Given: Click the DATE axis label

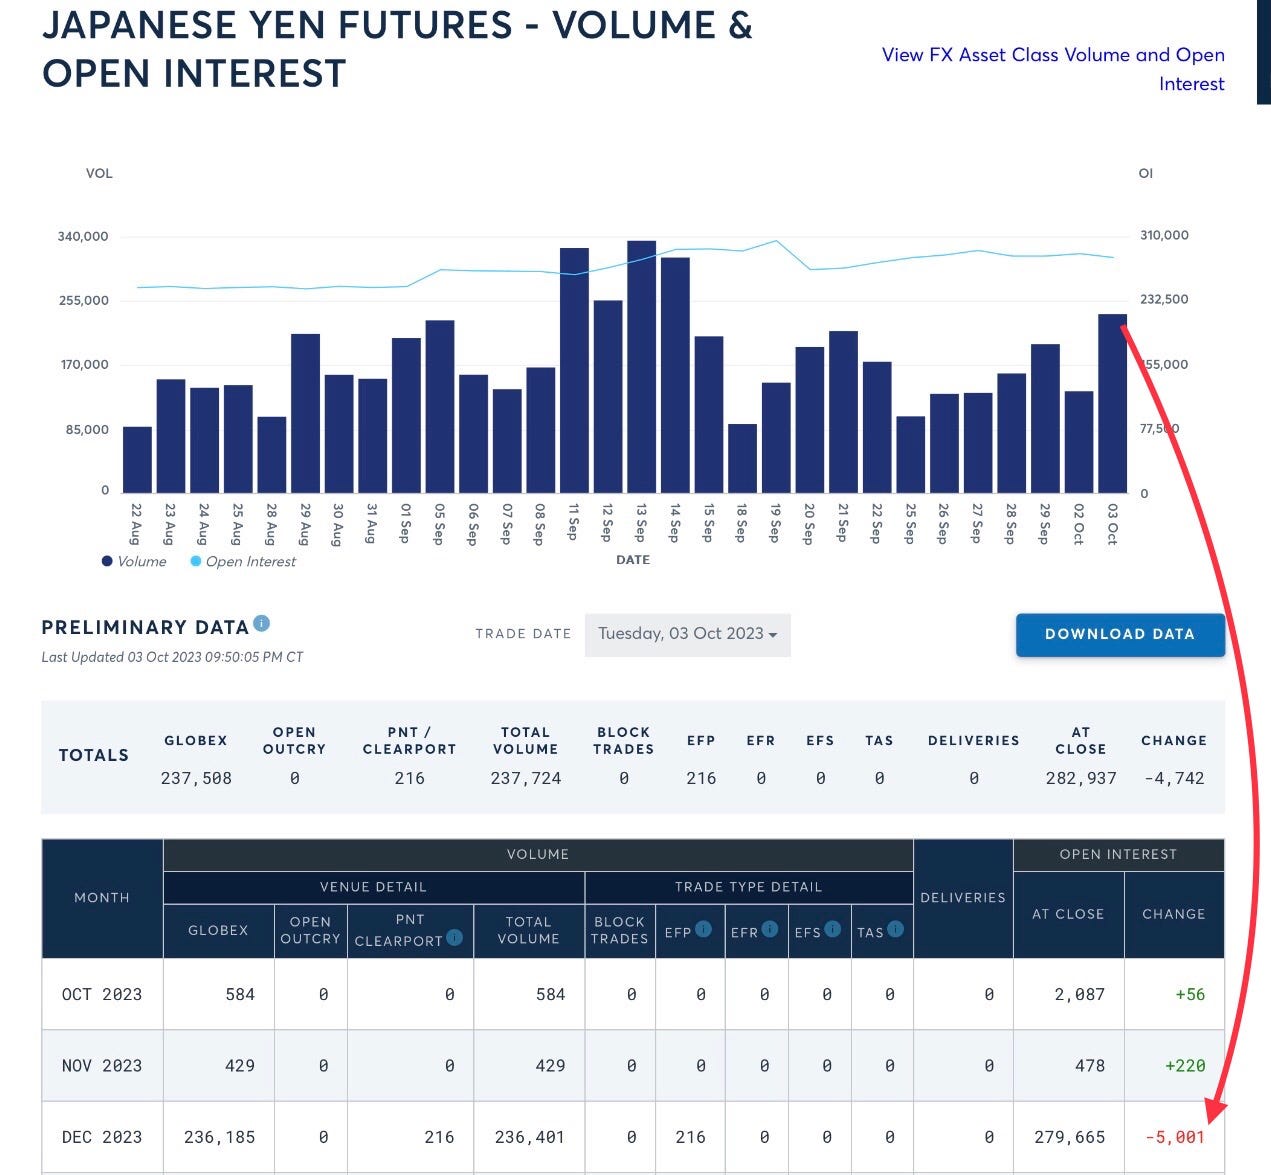Looking at the screenshot, I should click(x=633, y=560).
